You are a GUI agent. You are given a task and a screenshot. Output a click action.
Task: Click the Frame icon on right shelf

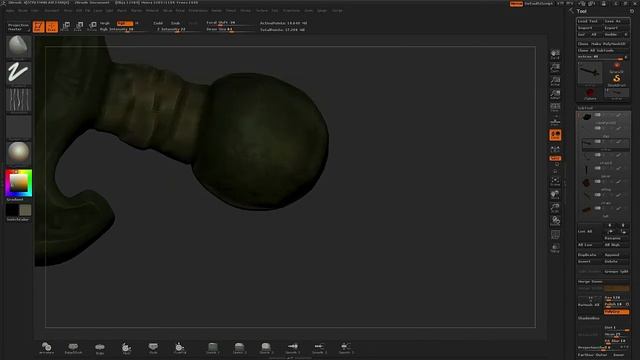pos(555,181)
